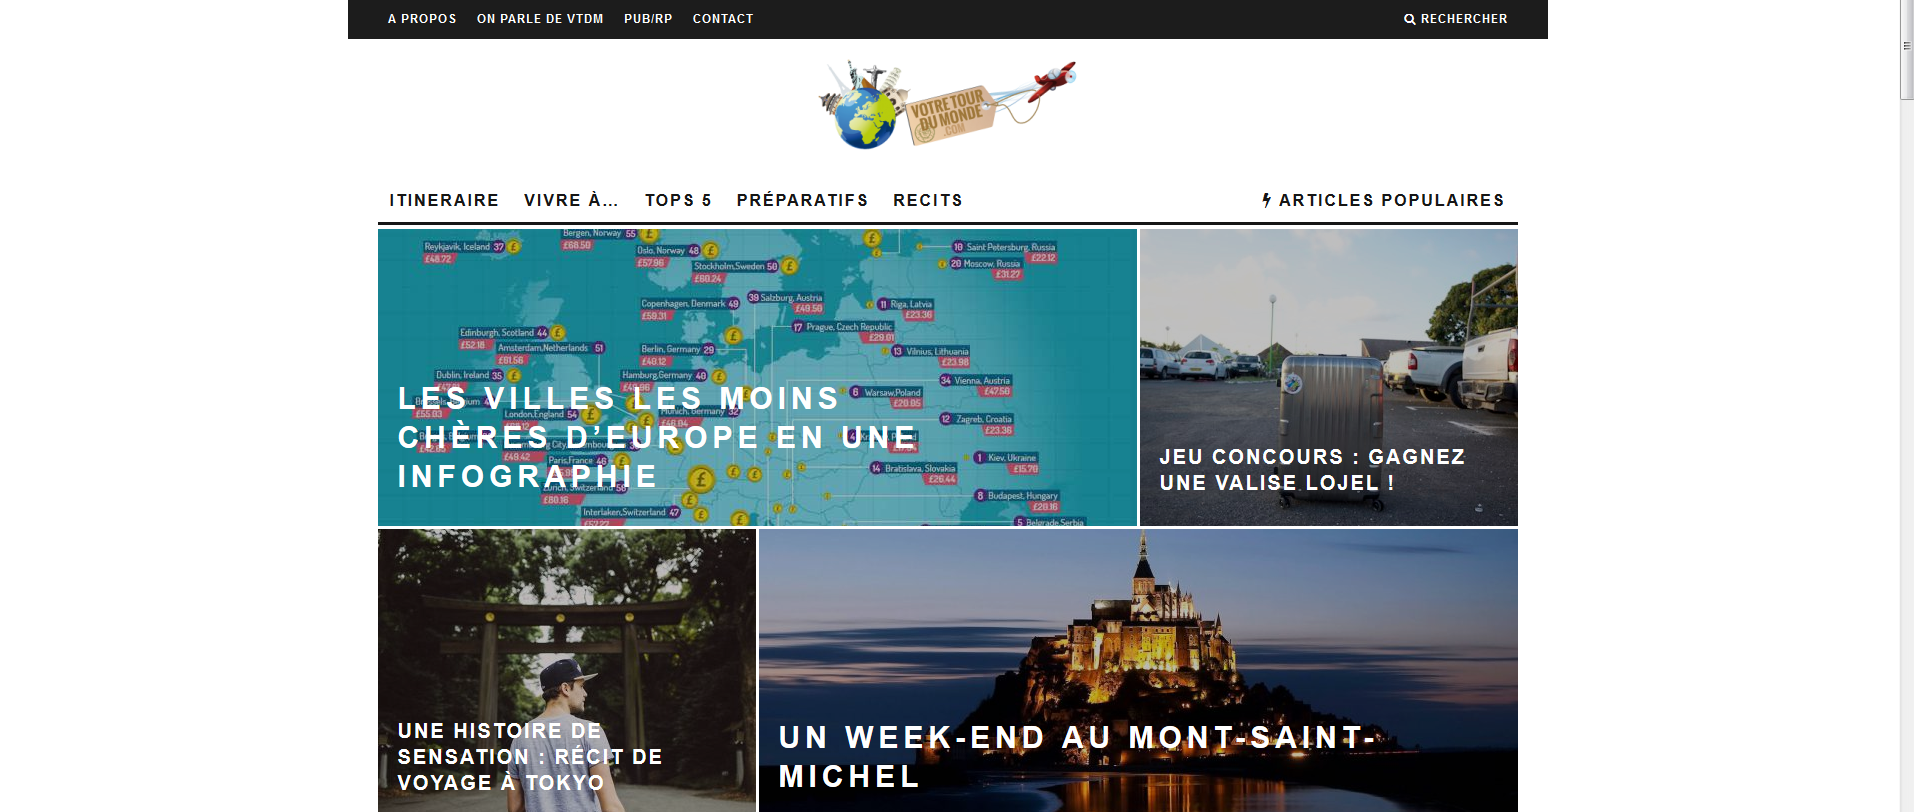1914x812 pixels.
Task: Open ON PARLE DE VTDM link
Action: (x=540, y=19)
